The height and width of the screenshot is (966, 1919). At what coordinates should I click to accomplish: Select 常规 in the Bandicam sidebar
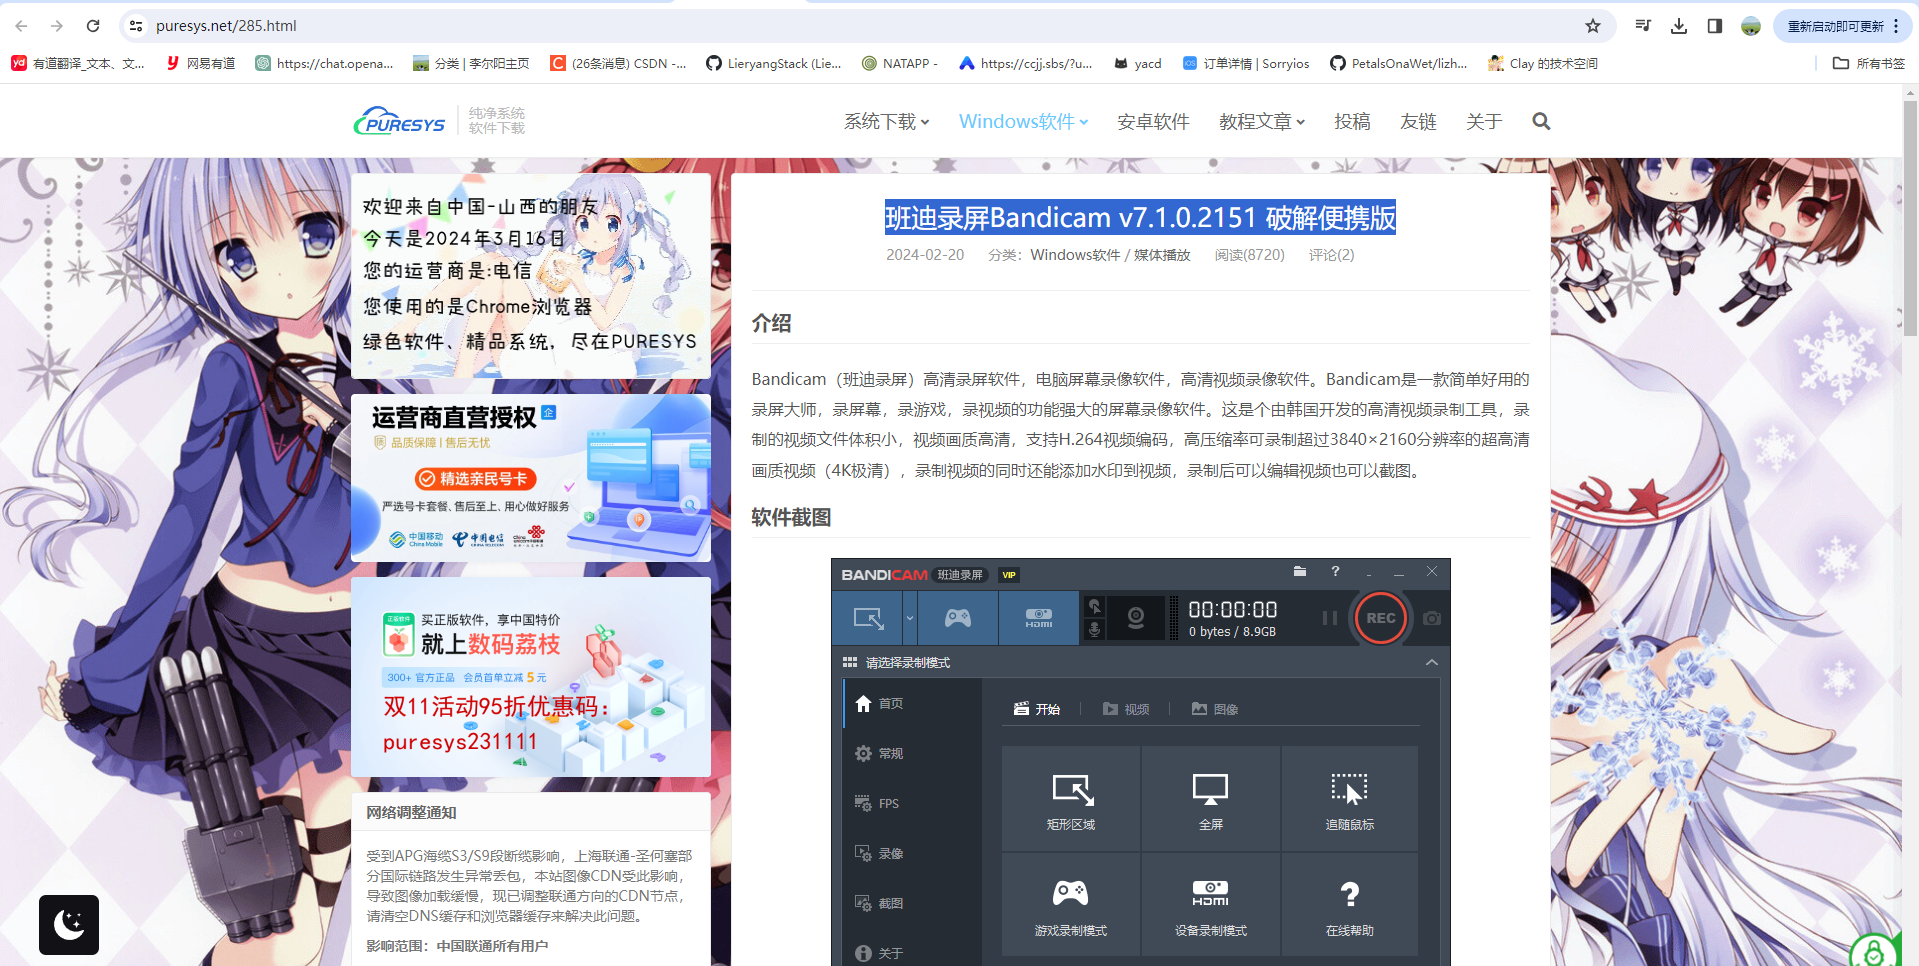(x=912, y=754)
